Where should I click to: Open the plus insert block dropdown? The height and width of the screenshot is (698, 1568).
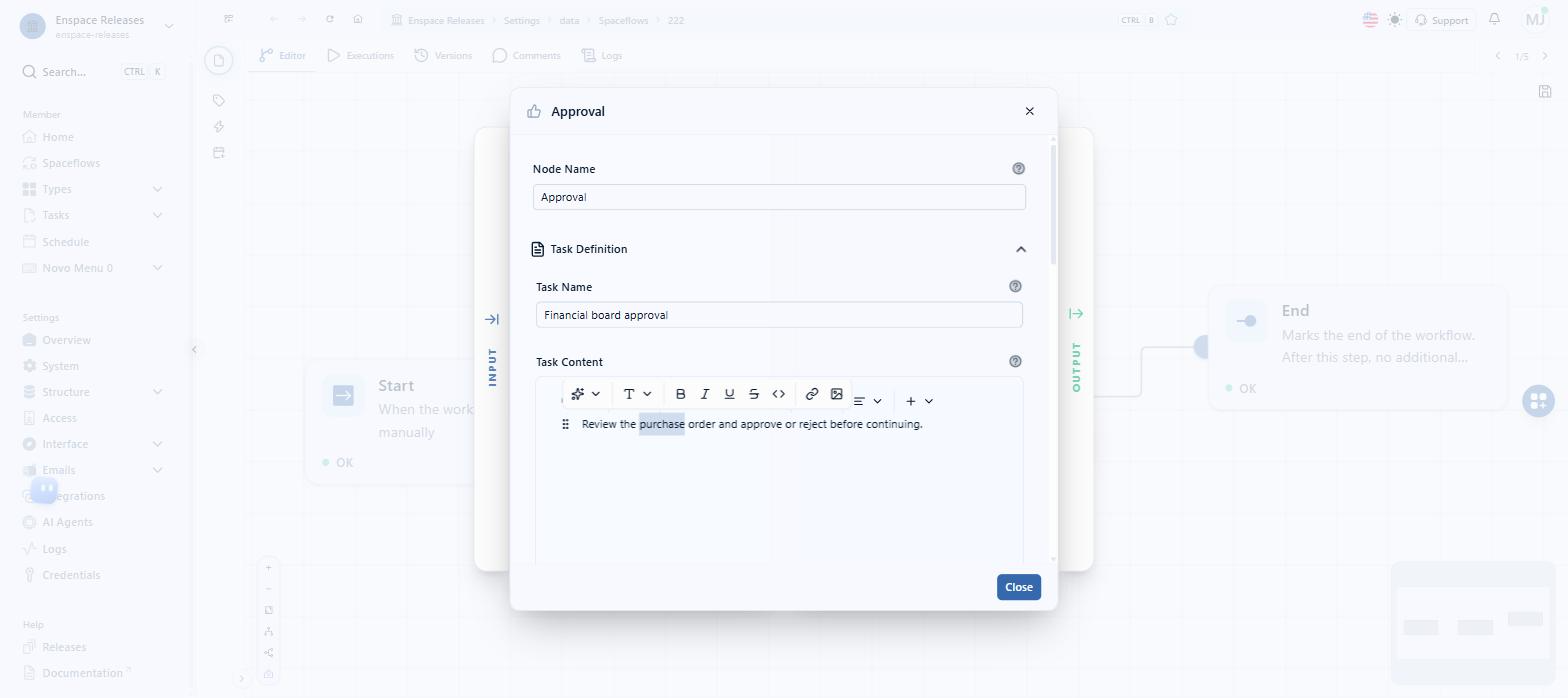click(x=919, y=401)
